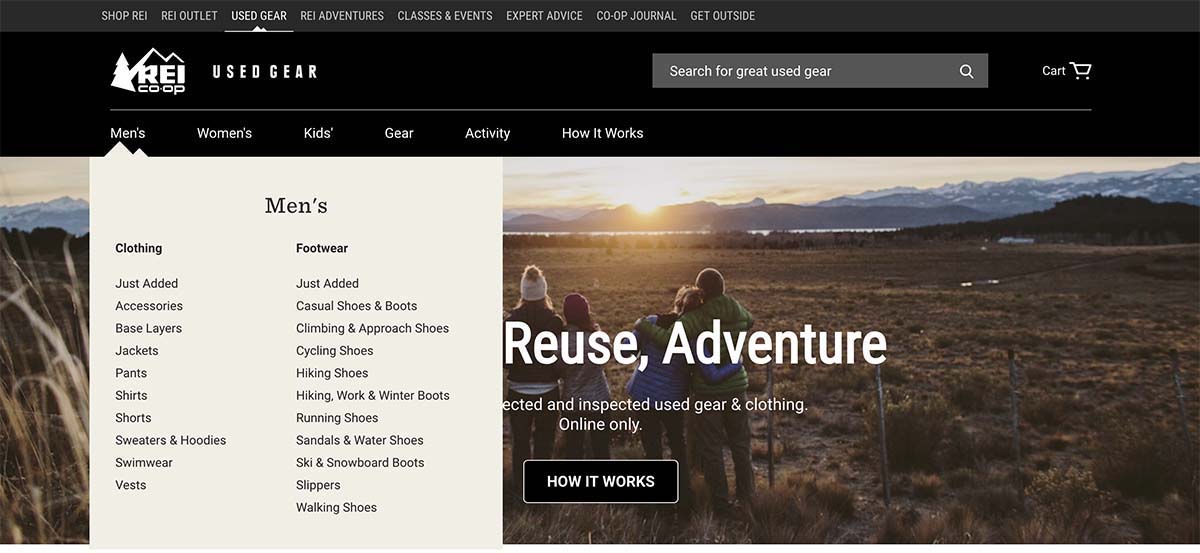Select Sweaters & Hoodies link
Viewport: 1200px width, 553px height.
click(x=171, y=440)
